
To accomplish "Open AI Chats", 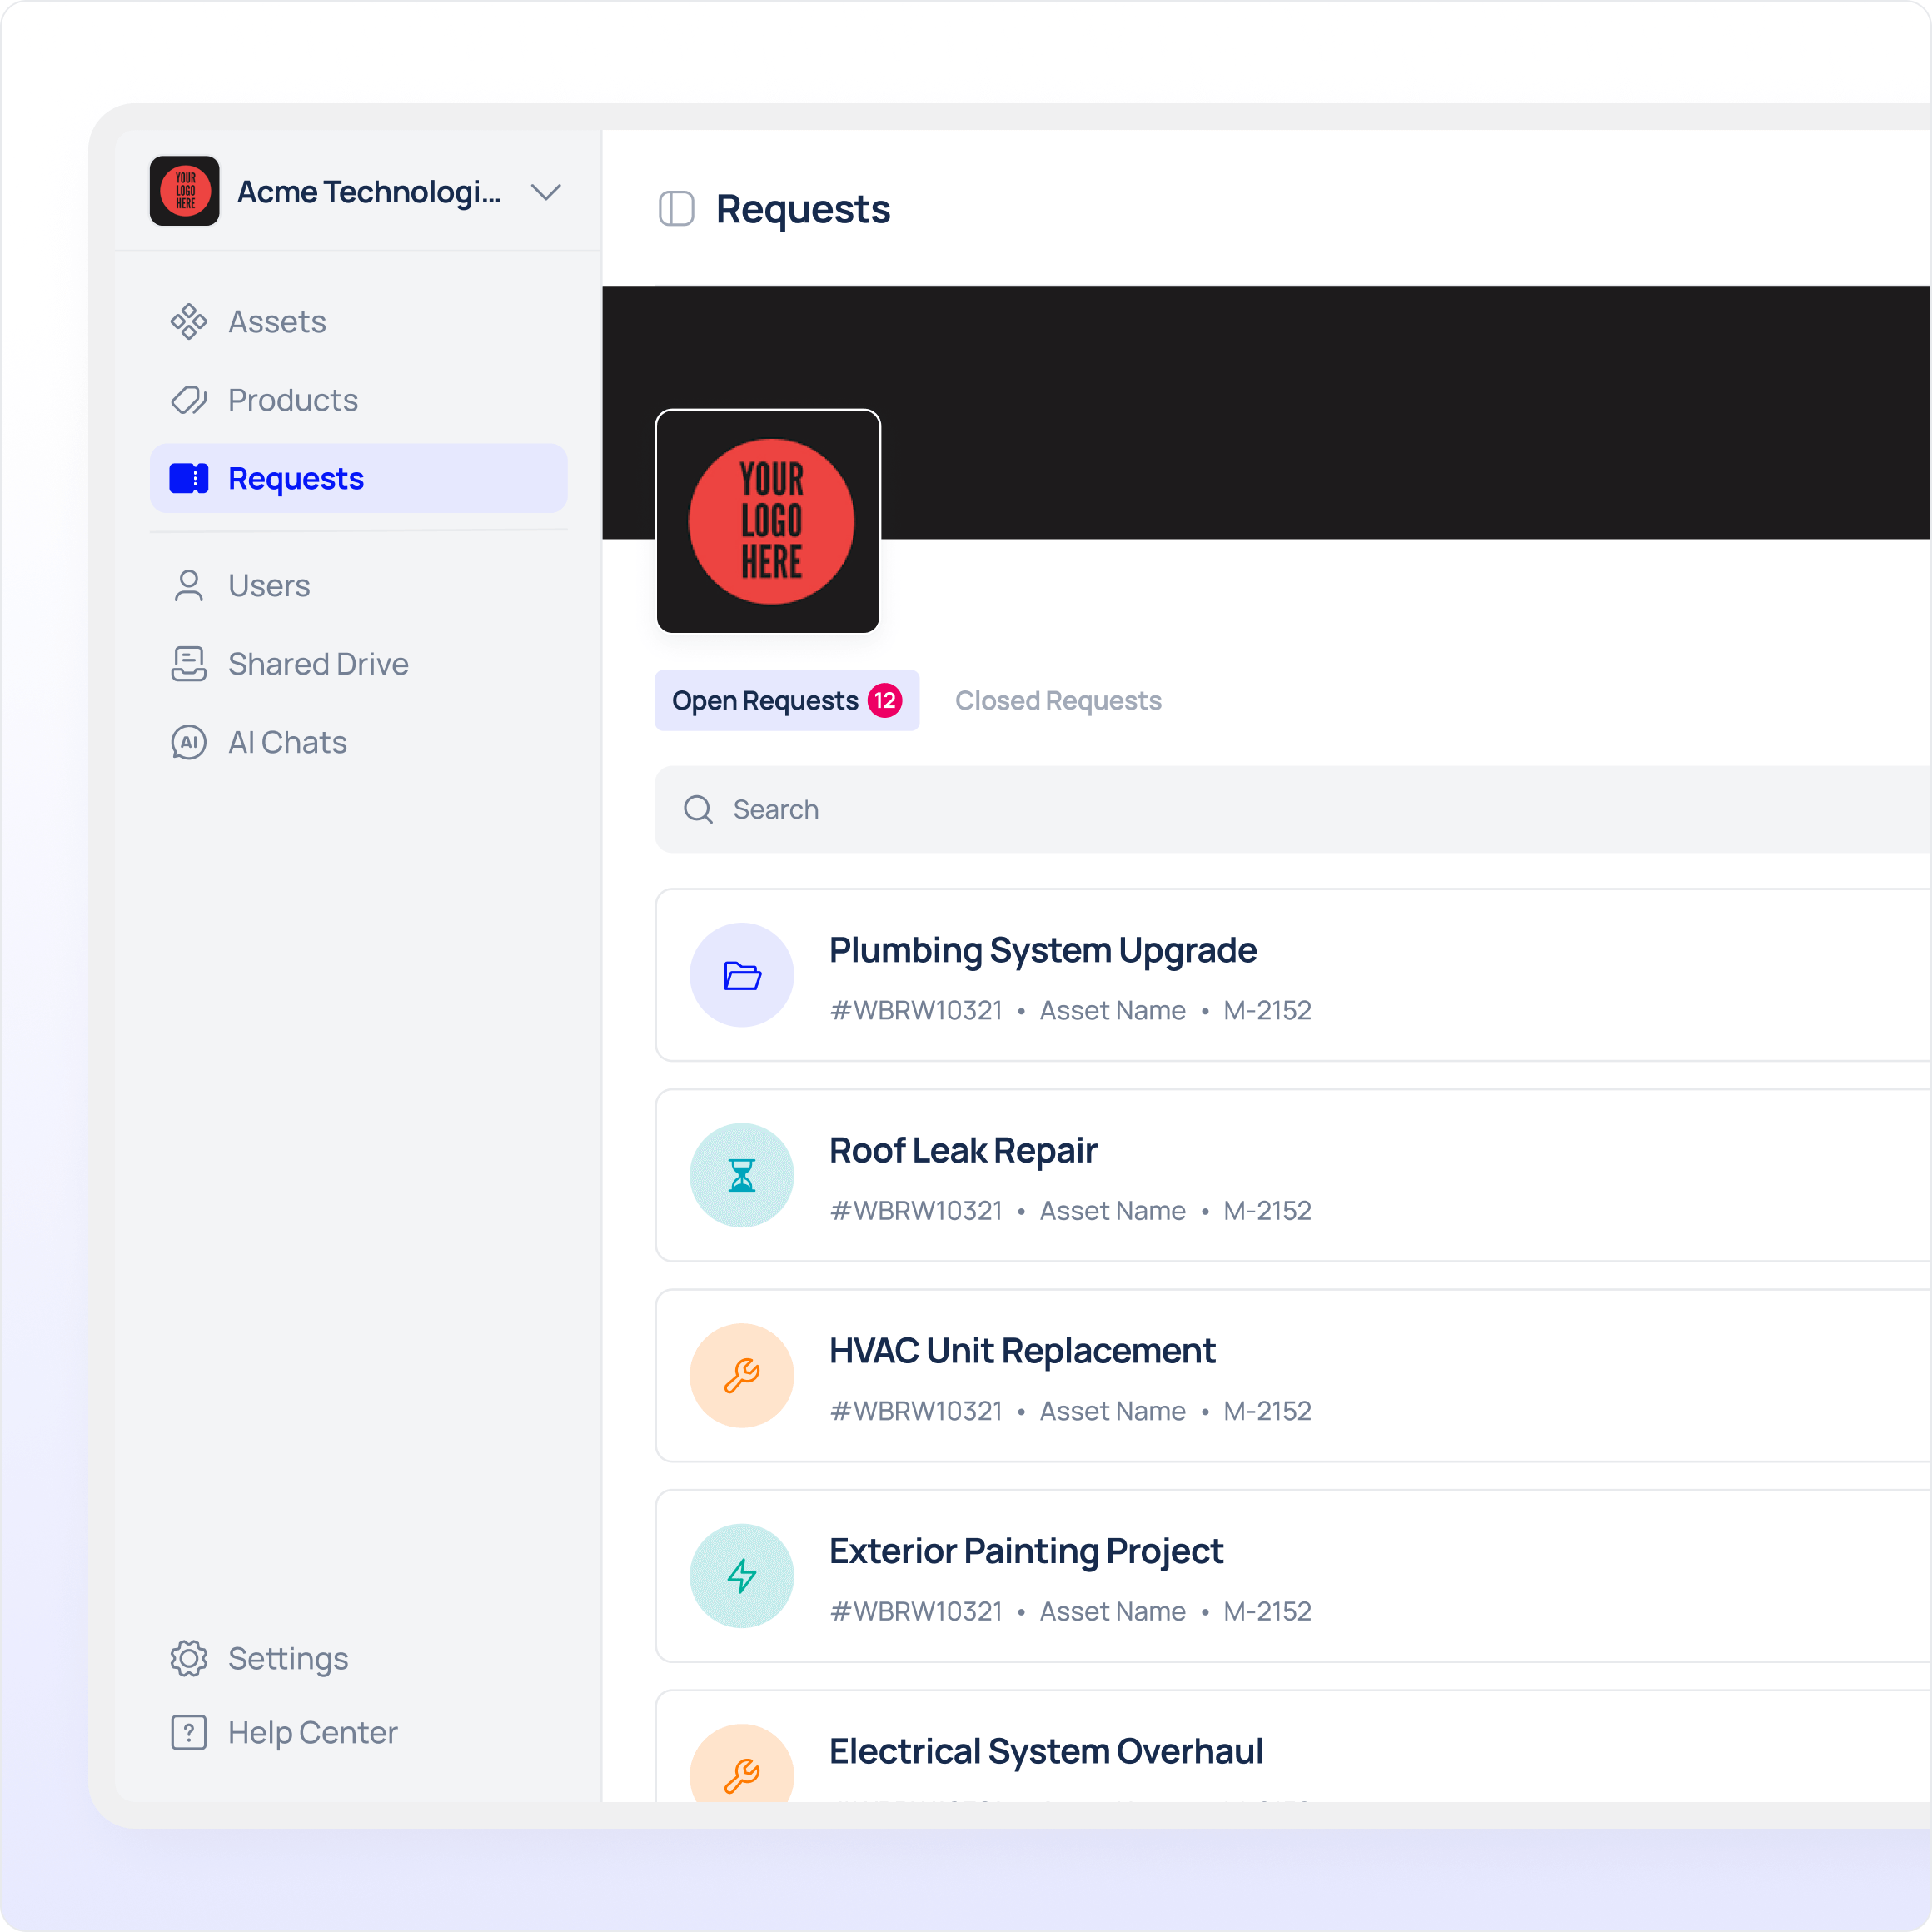I will click(287, 742).
